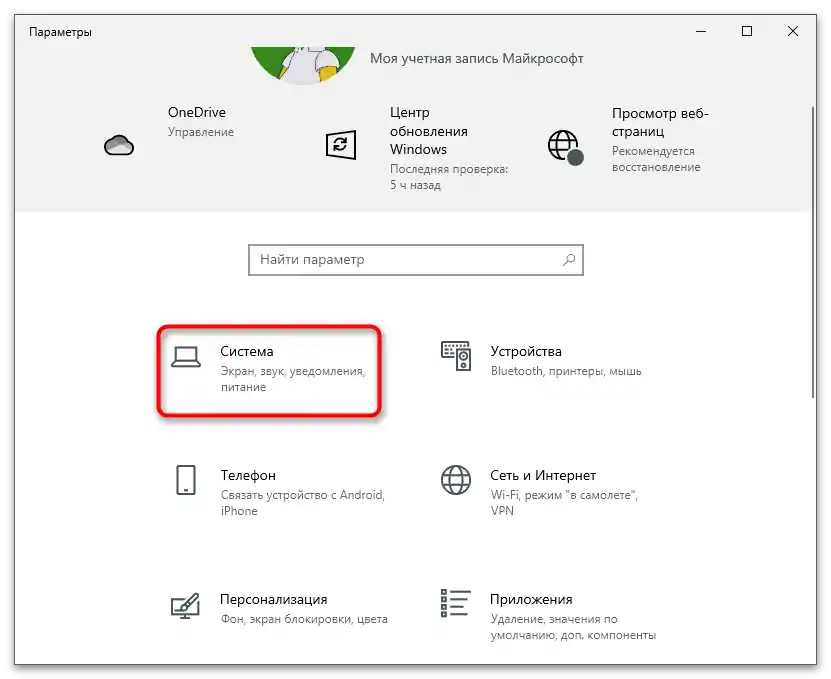
Task: Close the Параметры window
Action: (x=793, y=31)
